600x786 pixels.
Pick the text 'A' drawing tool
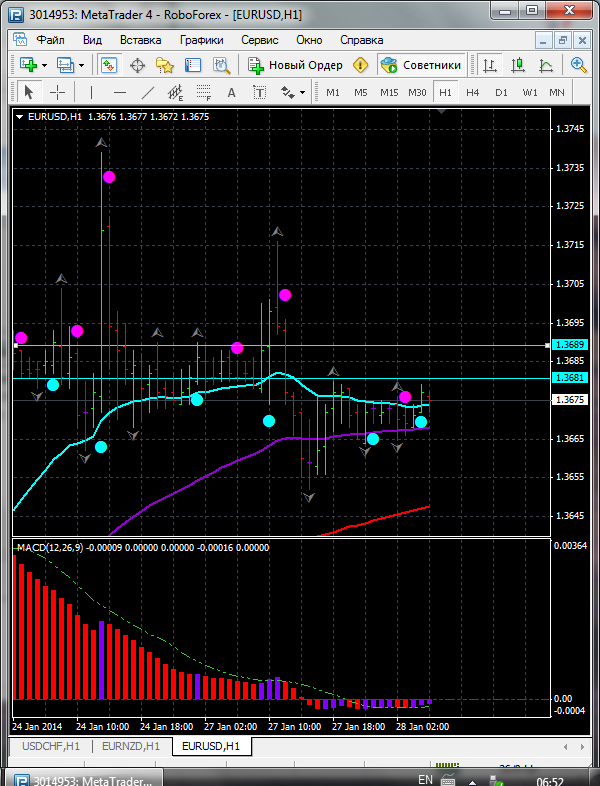[232, 92]
